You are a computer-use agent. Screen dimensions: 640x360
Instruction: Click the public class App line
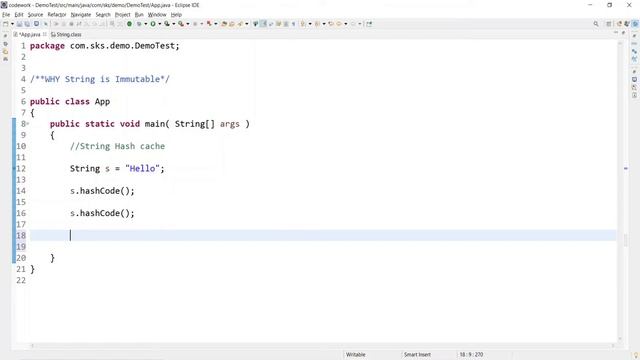[x=70, y=102]
